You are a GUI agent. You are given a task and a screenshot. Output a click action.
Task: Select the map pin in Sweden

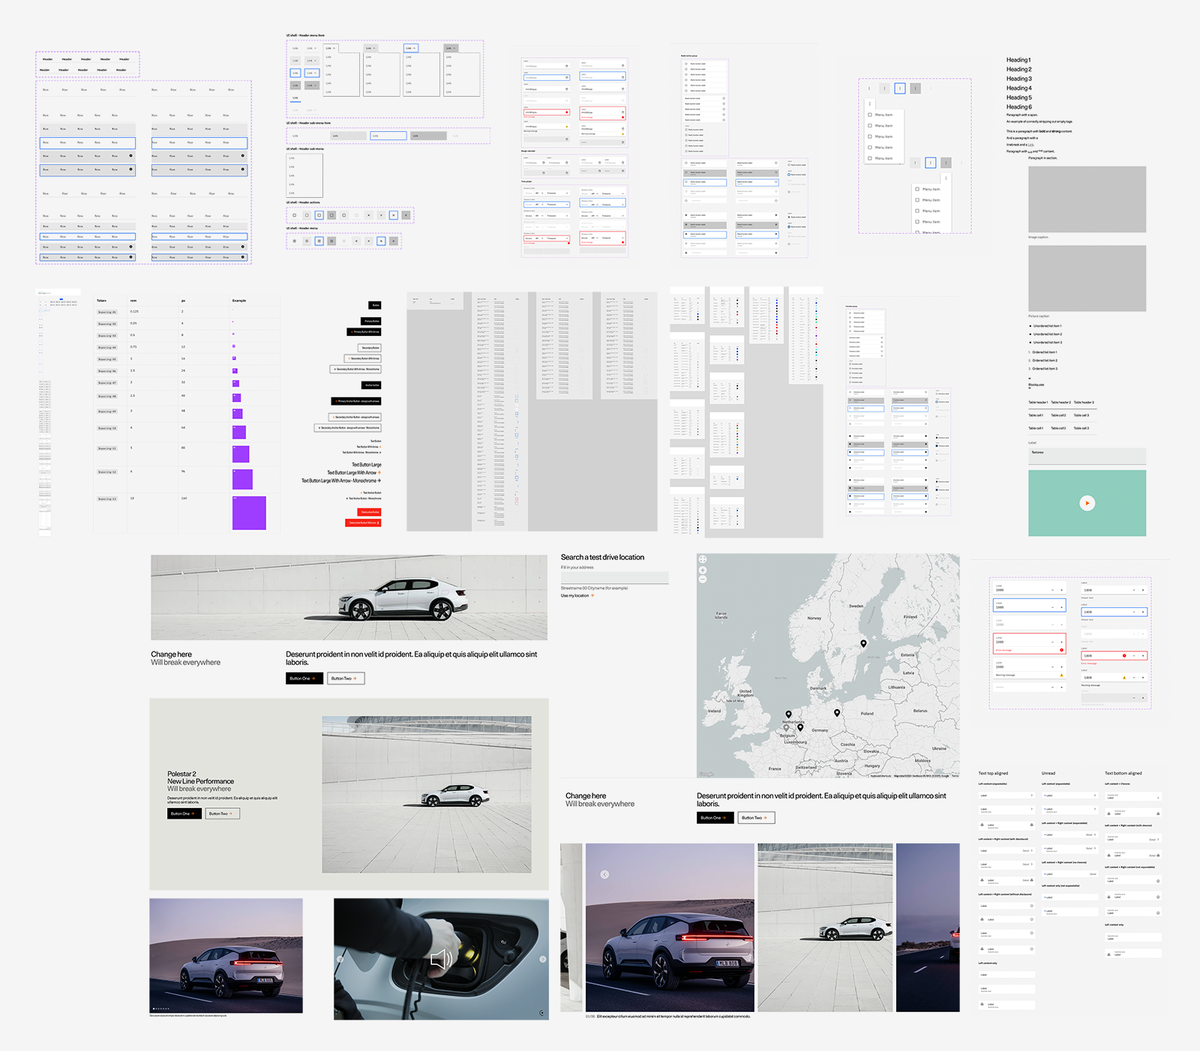pyautogui.click(x=864, y=645)
